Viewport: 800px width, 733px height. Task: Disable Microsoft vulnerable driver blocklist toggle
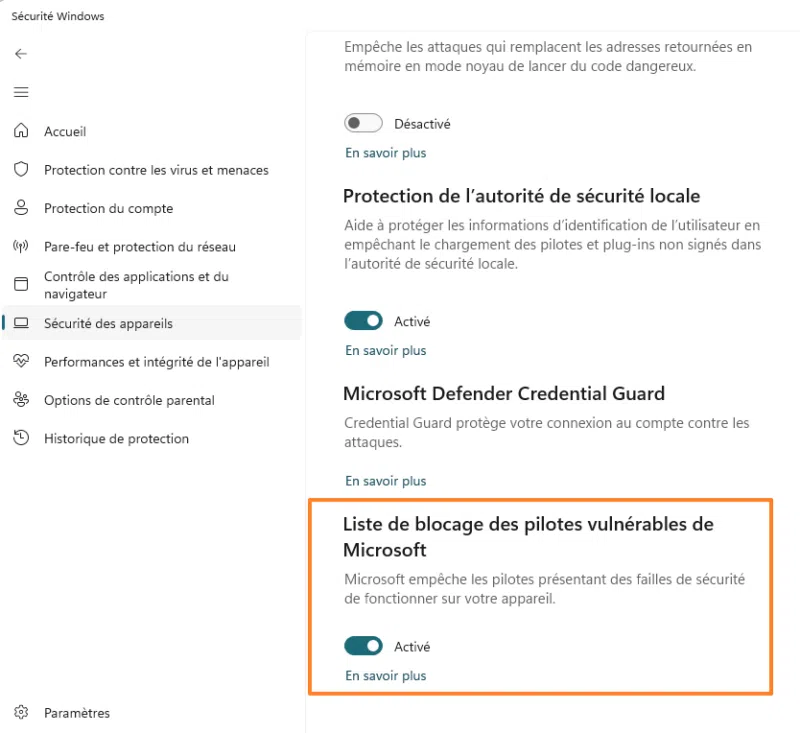click(364, 646)
